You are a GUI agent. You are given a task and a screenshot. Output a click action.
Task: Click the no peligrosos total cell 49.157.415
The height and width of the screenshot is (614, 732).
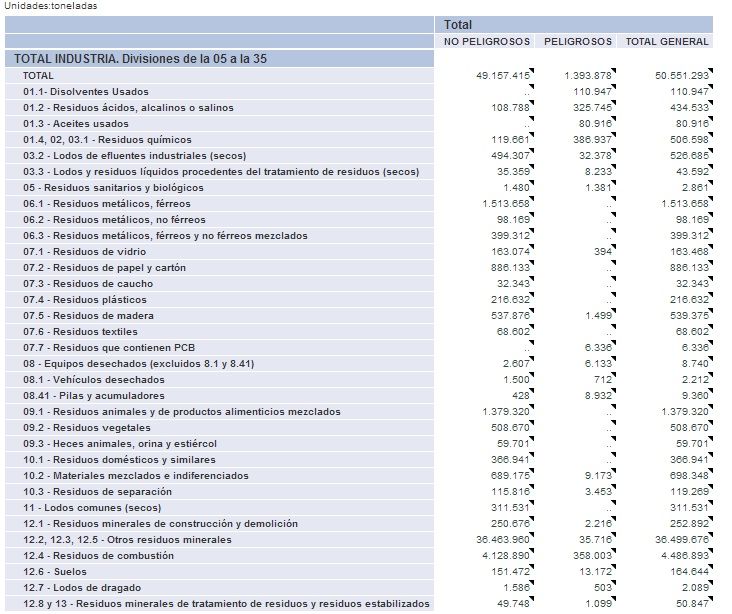[502, 76]
